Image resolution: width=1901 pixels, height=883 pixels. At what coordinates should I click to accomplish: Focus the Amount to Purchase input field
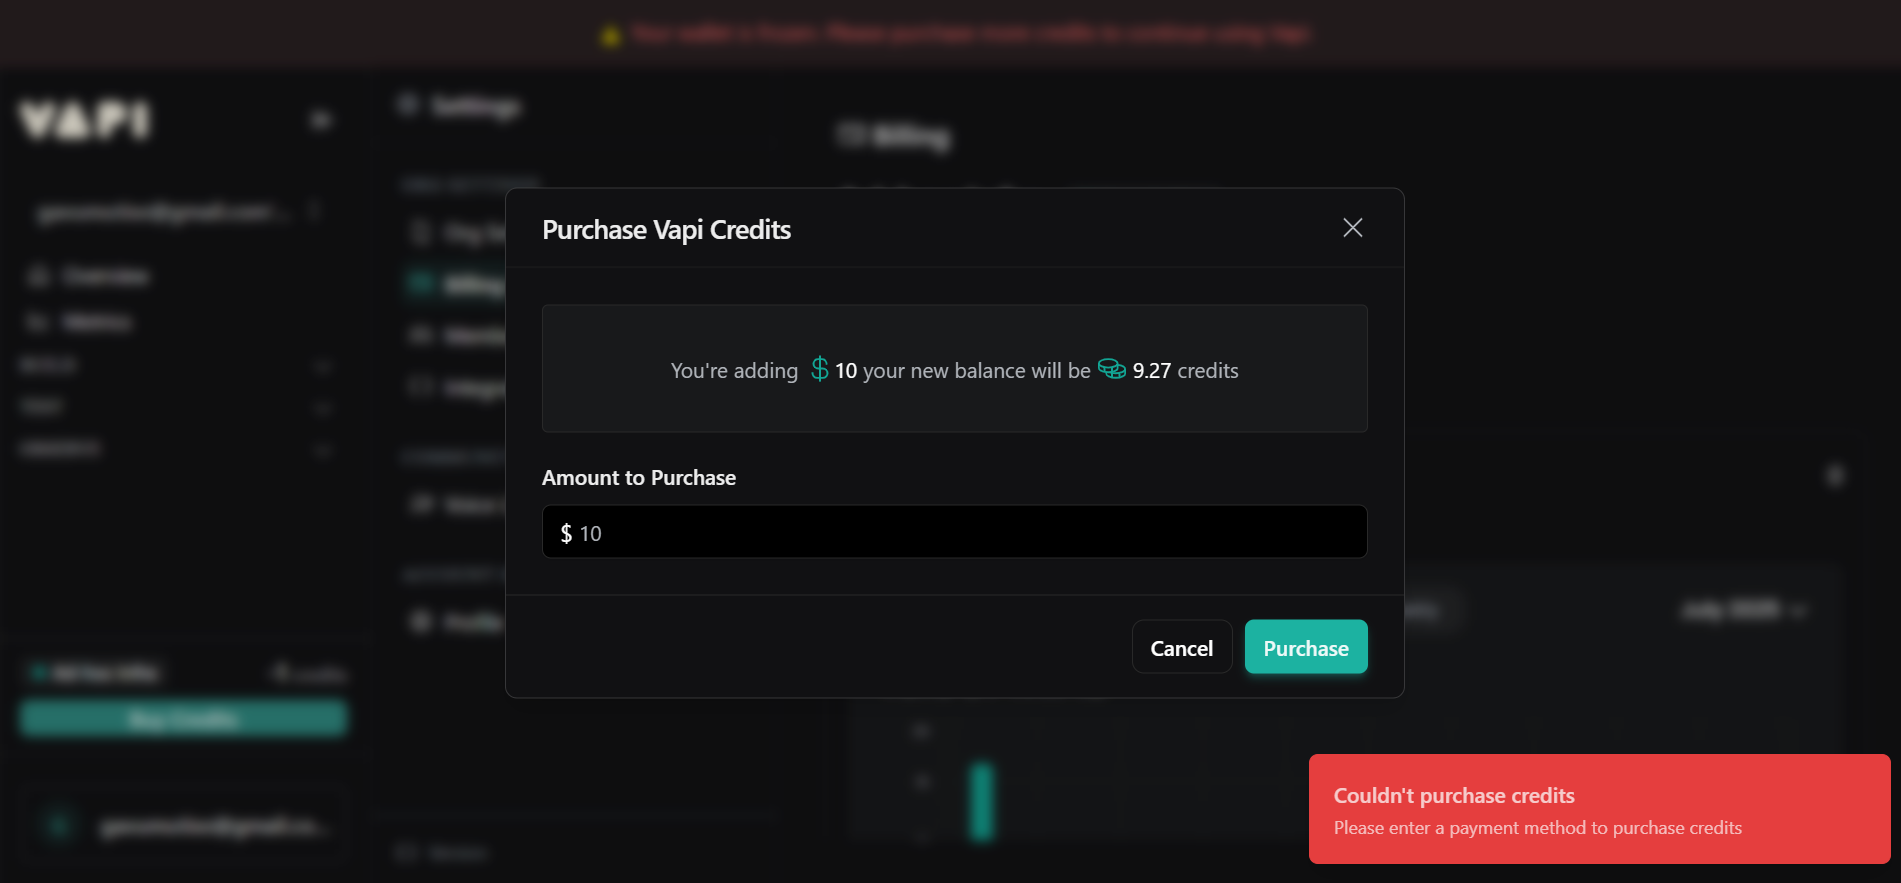(x=954, y=532)
